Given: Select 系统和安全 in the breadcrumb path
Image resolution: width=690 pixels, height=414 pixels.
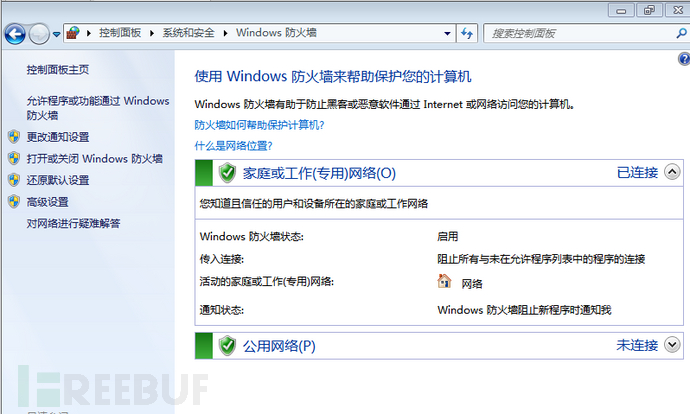Looking at the screenshot, I should [x=188, y=33].
